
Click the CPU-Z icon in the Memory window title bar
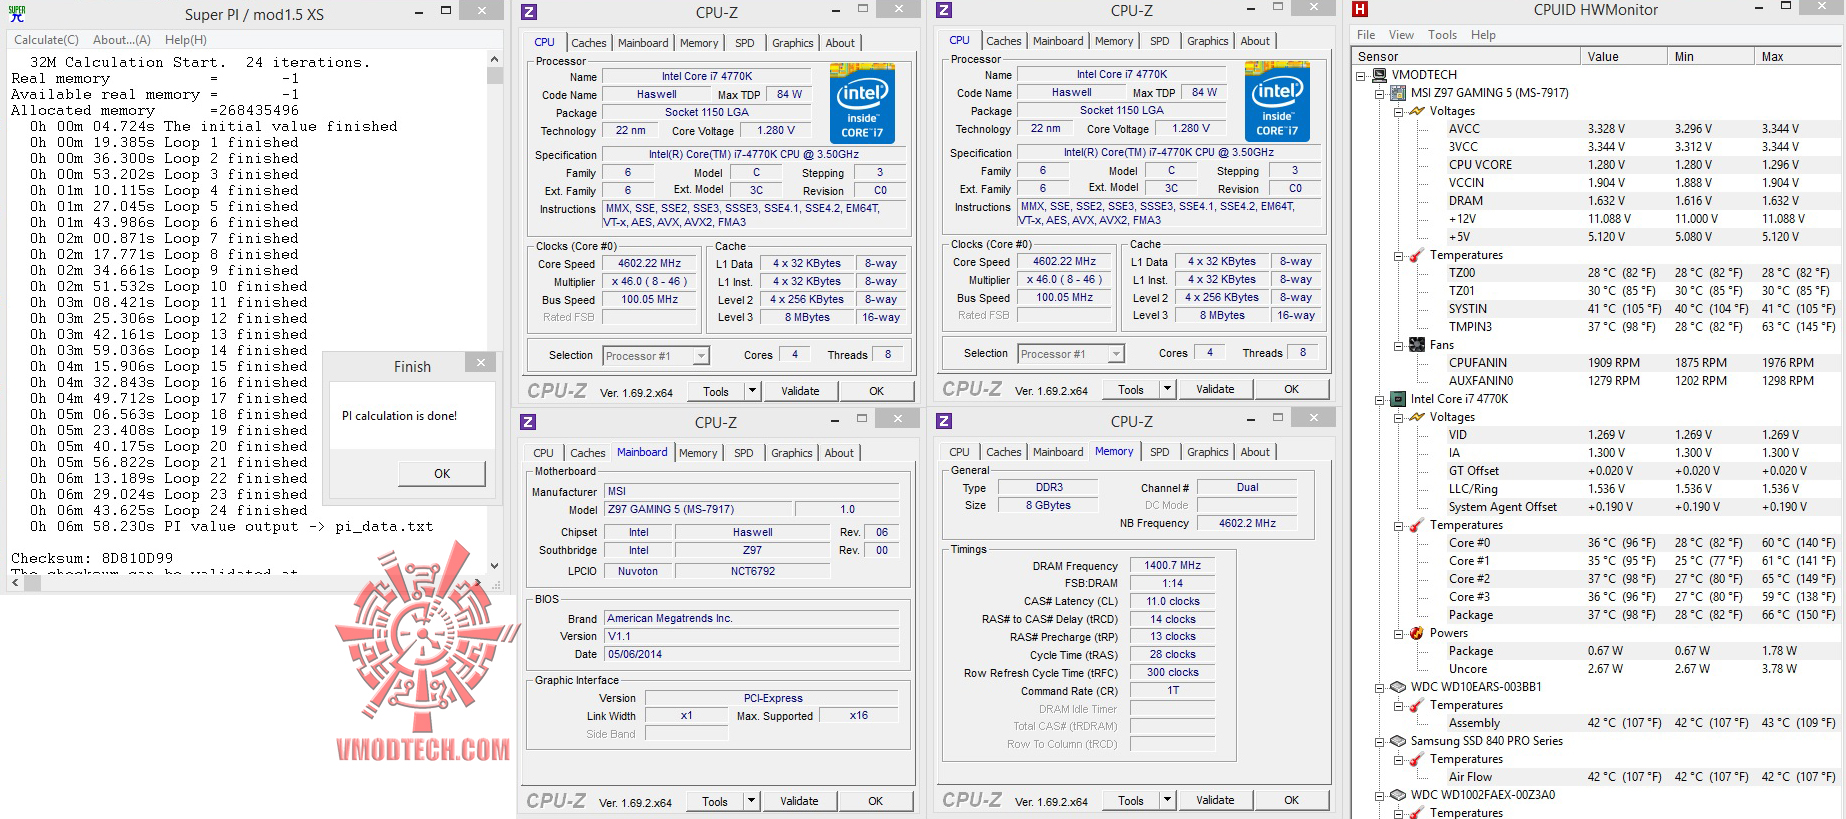pyautogui.click(x=944, y=421)
